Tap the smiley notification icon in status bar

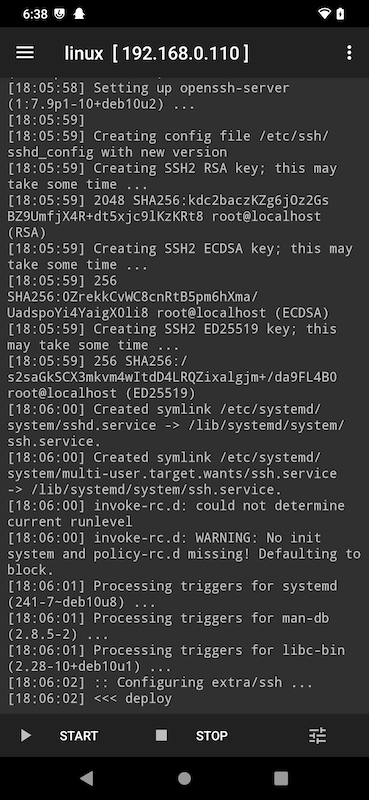(59, 14)
